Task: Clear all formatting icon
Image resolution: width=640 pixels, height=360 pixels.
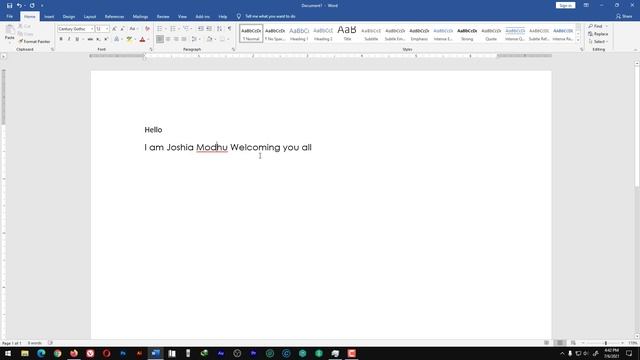Action: pos(147,29)
